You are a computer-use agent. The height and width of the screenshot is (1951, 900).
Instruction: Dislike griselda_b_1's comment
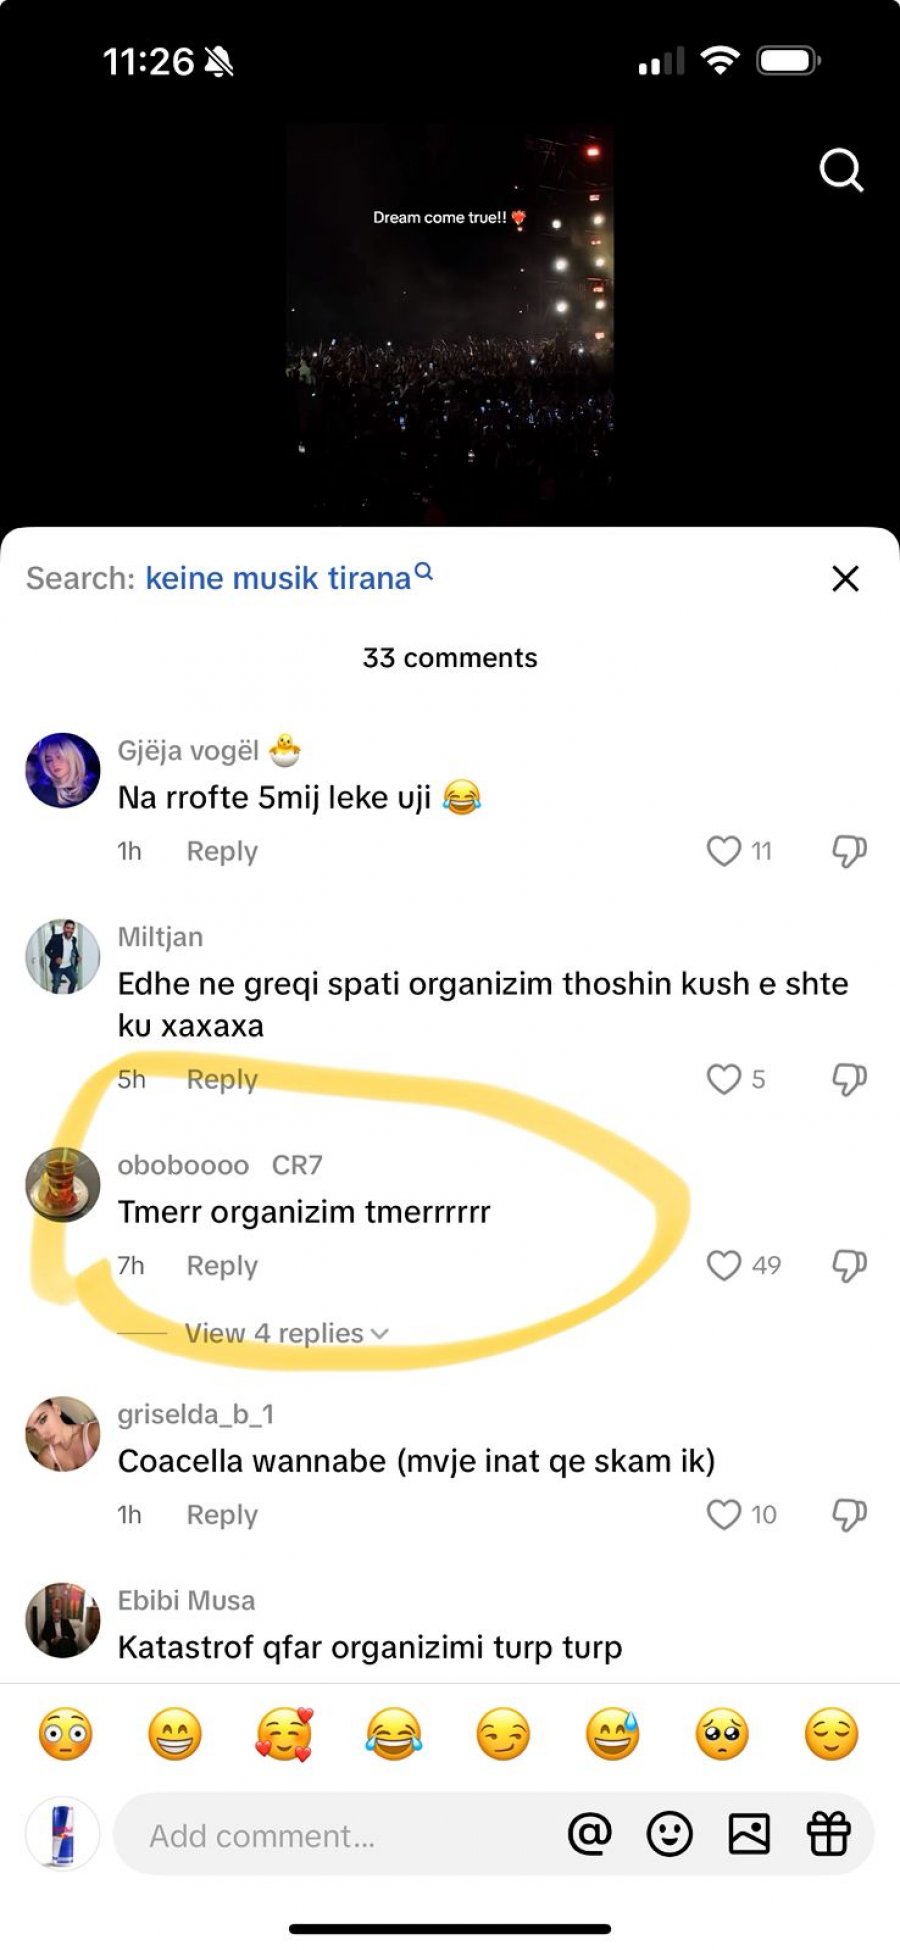(849, 1515)
